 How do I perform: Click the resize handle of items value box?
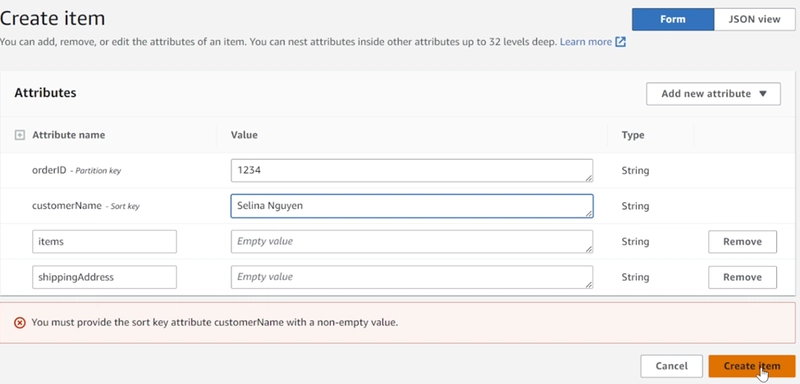point(589,249)
